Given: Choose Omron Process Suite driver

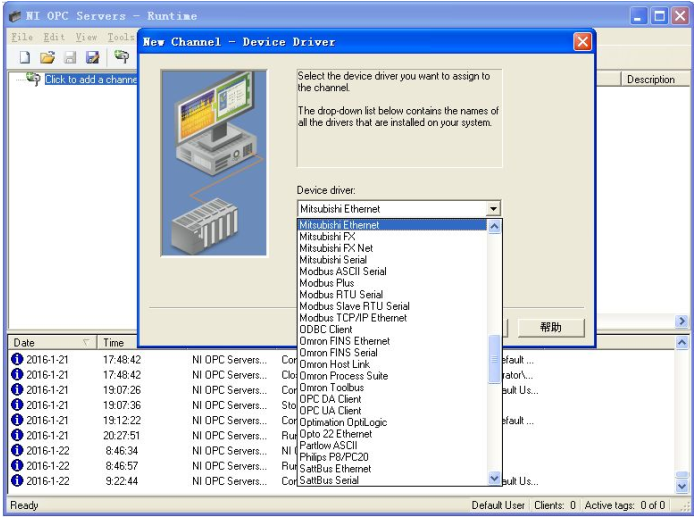Looking at the screenshot, I should pyautogui.click(x=392, y=376).
